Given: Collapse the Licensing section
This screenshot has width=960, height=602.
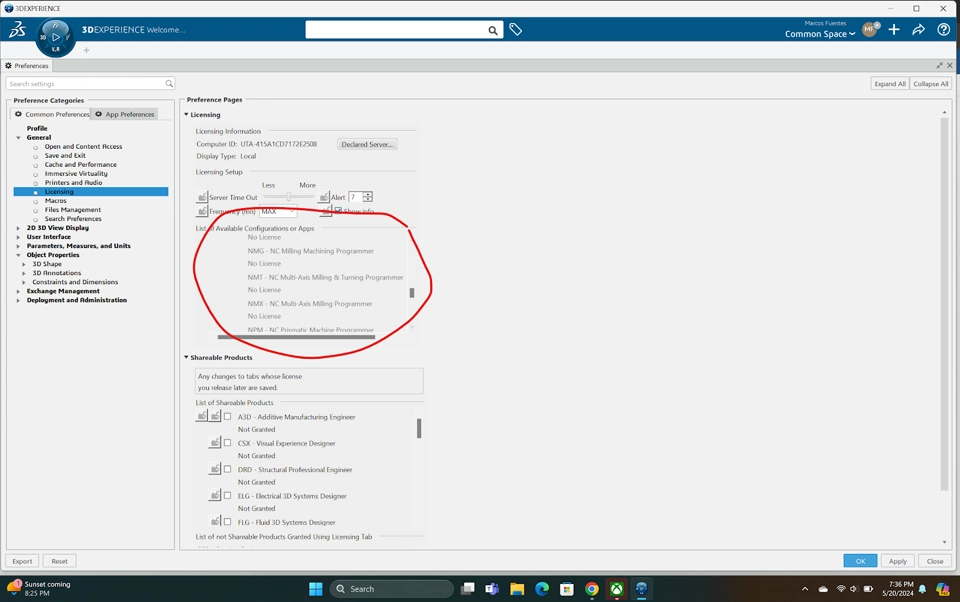Looking at the screenshot, I should pyautogui.click(x=186, y=115).
